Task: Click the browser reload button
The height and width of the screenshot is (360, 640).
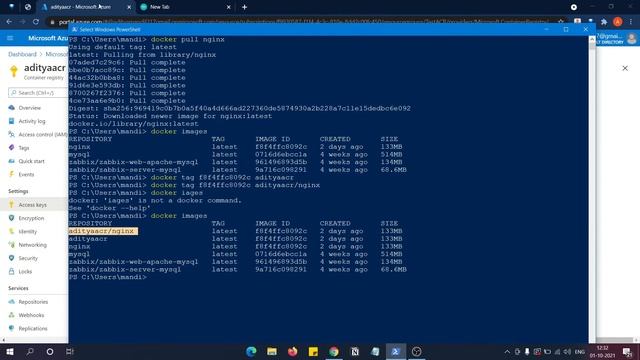Action: pyautogui.click(x=36, y=22)
